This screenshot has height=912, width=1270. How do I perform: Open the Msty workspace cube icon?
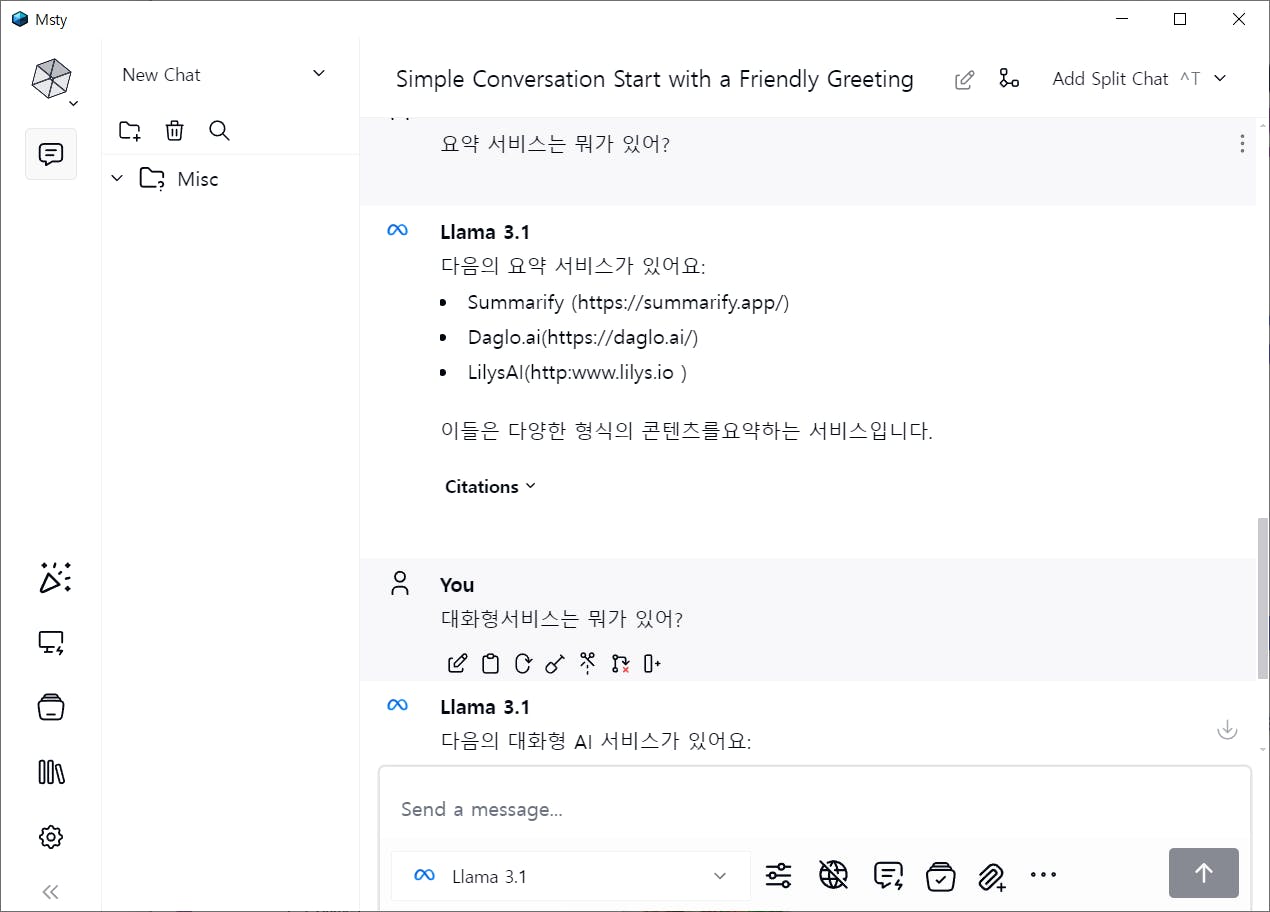pyautogui.click(x=51, y=78)
